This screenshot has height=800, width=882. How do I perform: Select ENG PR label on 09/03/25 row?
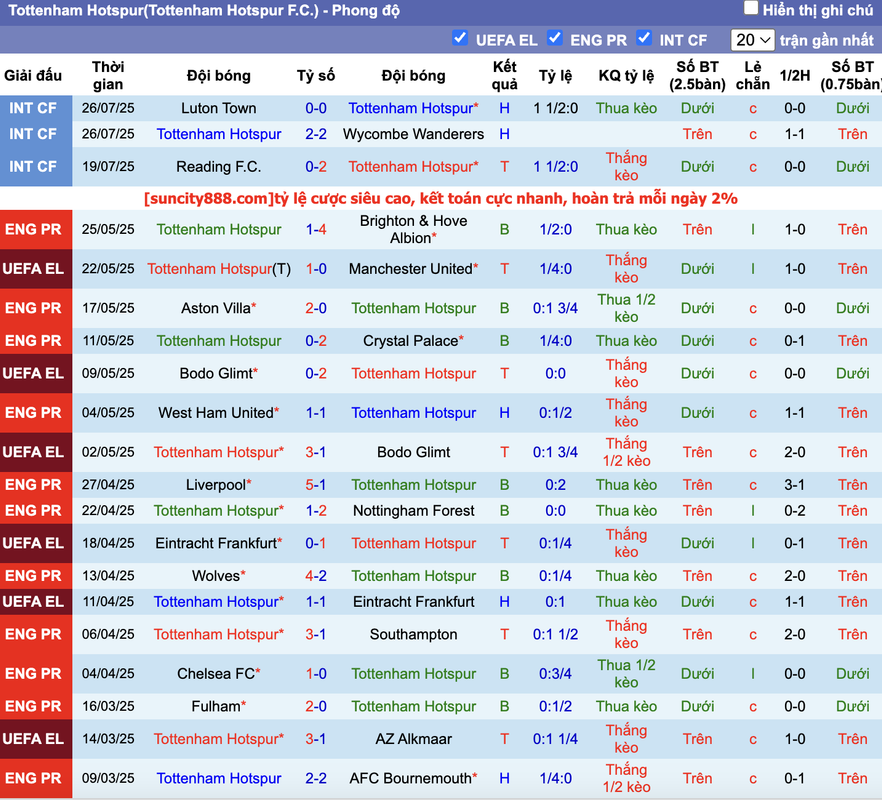click(35, 779)
